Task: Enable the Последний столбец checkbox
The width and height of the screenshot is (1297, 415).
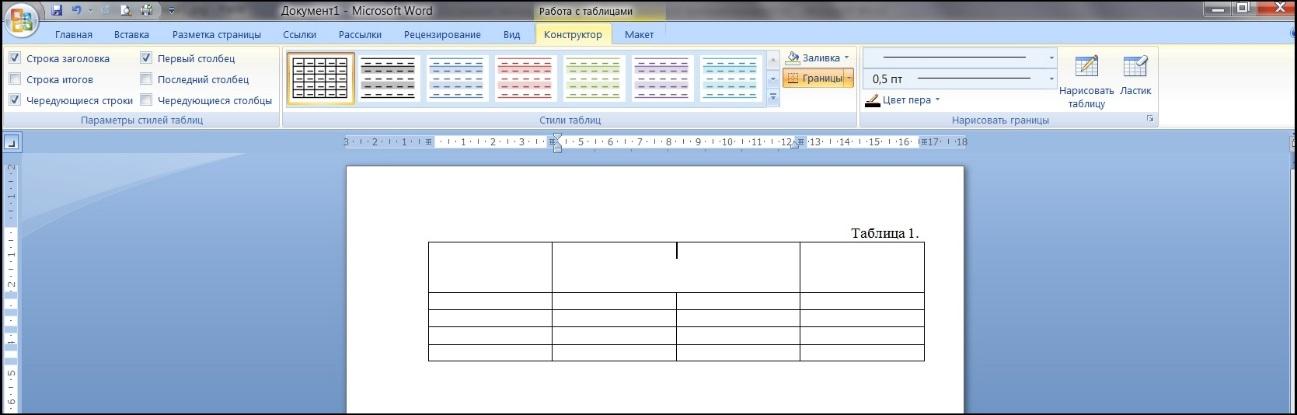Action: (147, 79)
